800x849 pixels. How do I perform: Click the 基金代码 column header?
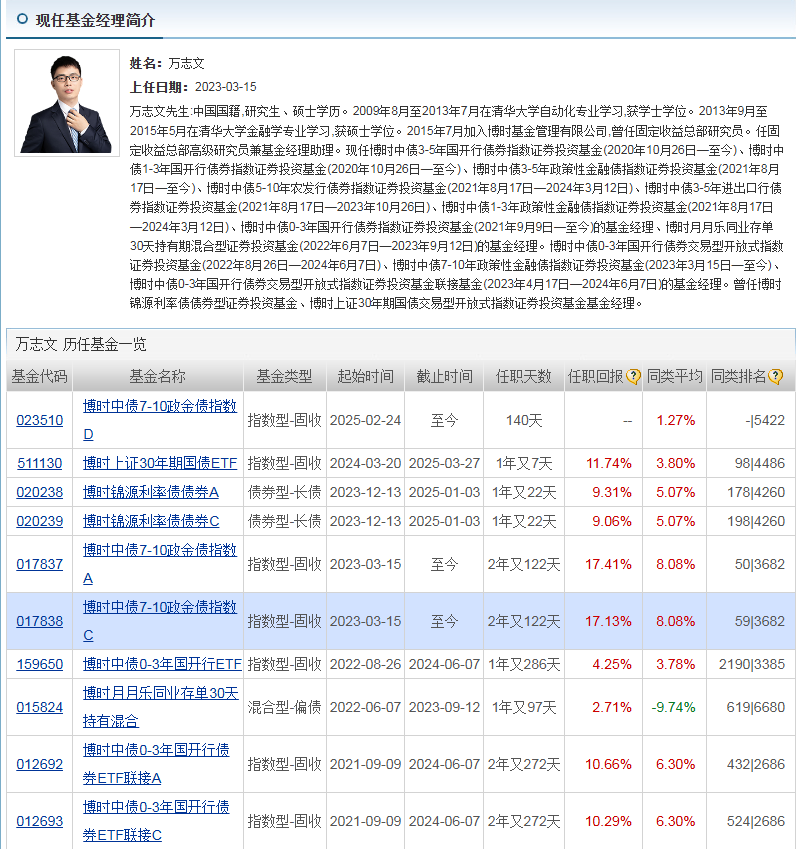point(40,376)
